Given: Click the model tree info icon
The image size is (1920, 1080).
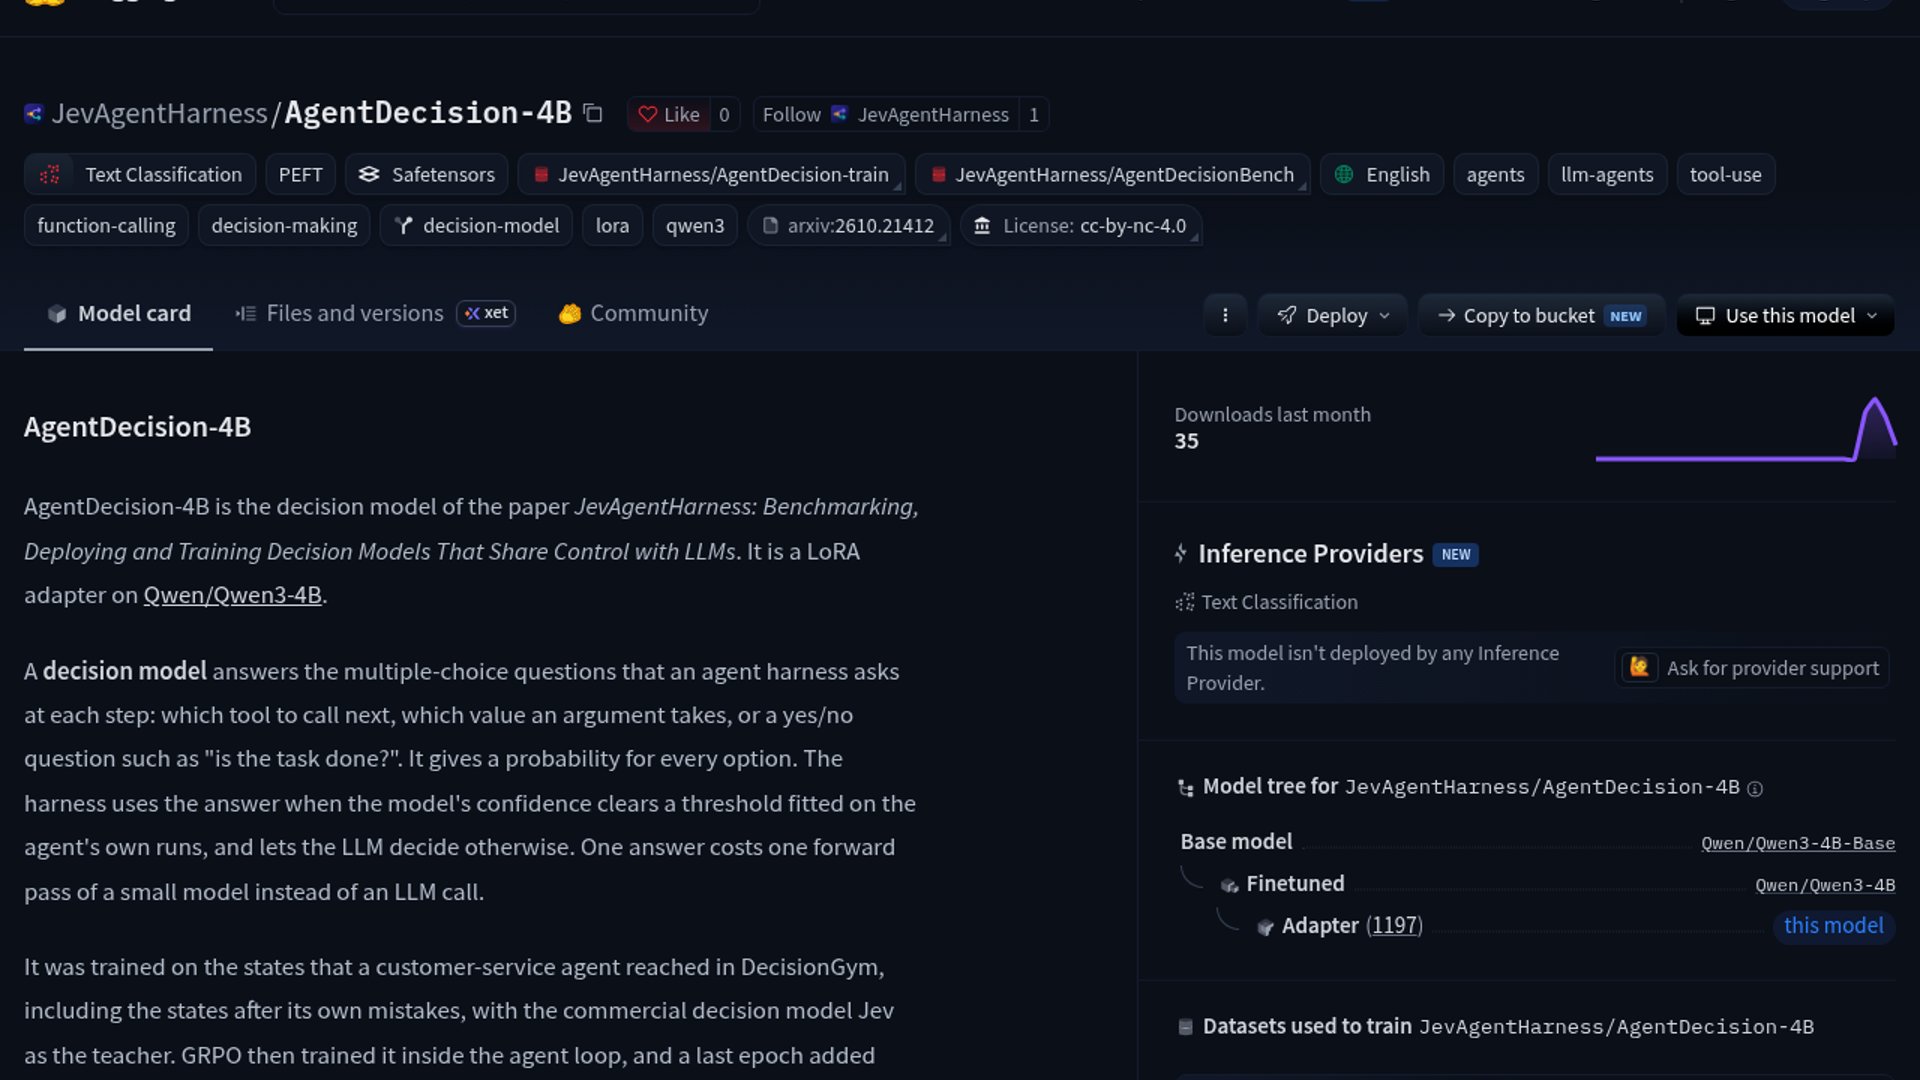Looking at the screenshot, I should (1755, 789).
